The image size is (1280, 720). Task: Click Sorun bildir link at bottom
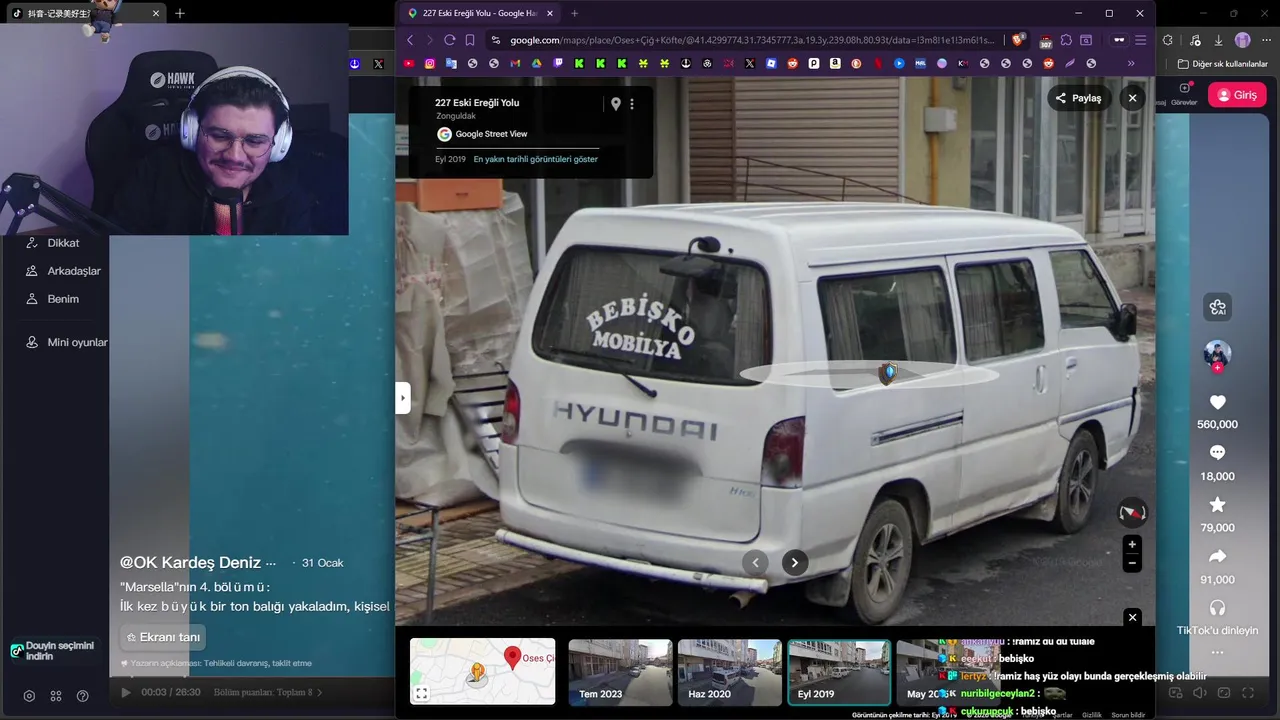click(1128, 715)
